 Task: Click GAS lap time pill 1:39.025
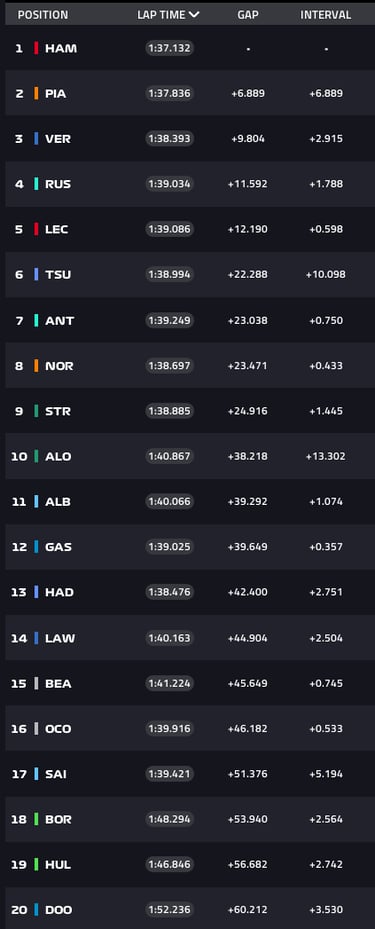point(169,546)
